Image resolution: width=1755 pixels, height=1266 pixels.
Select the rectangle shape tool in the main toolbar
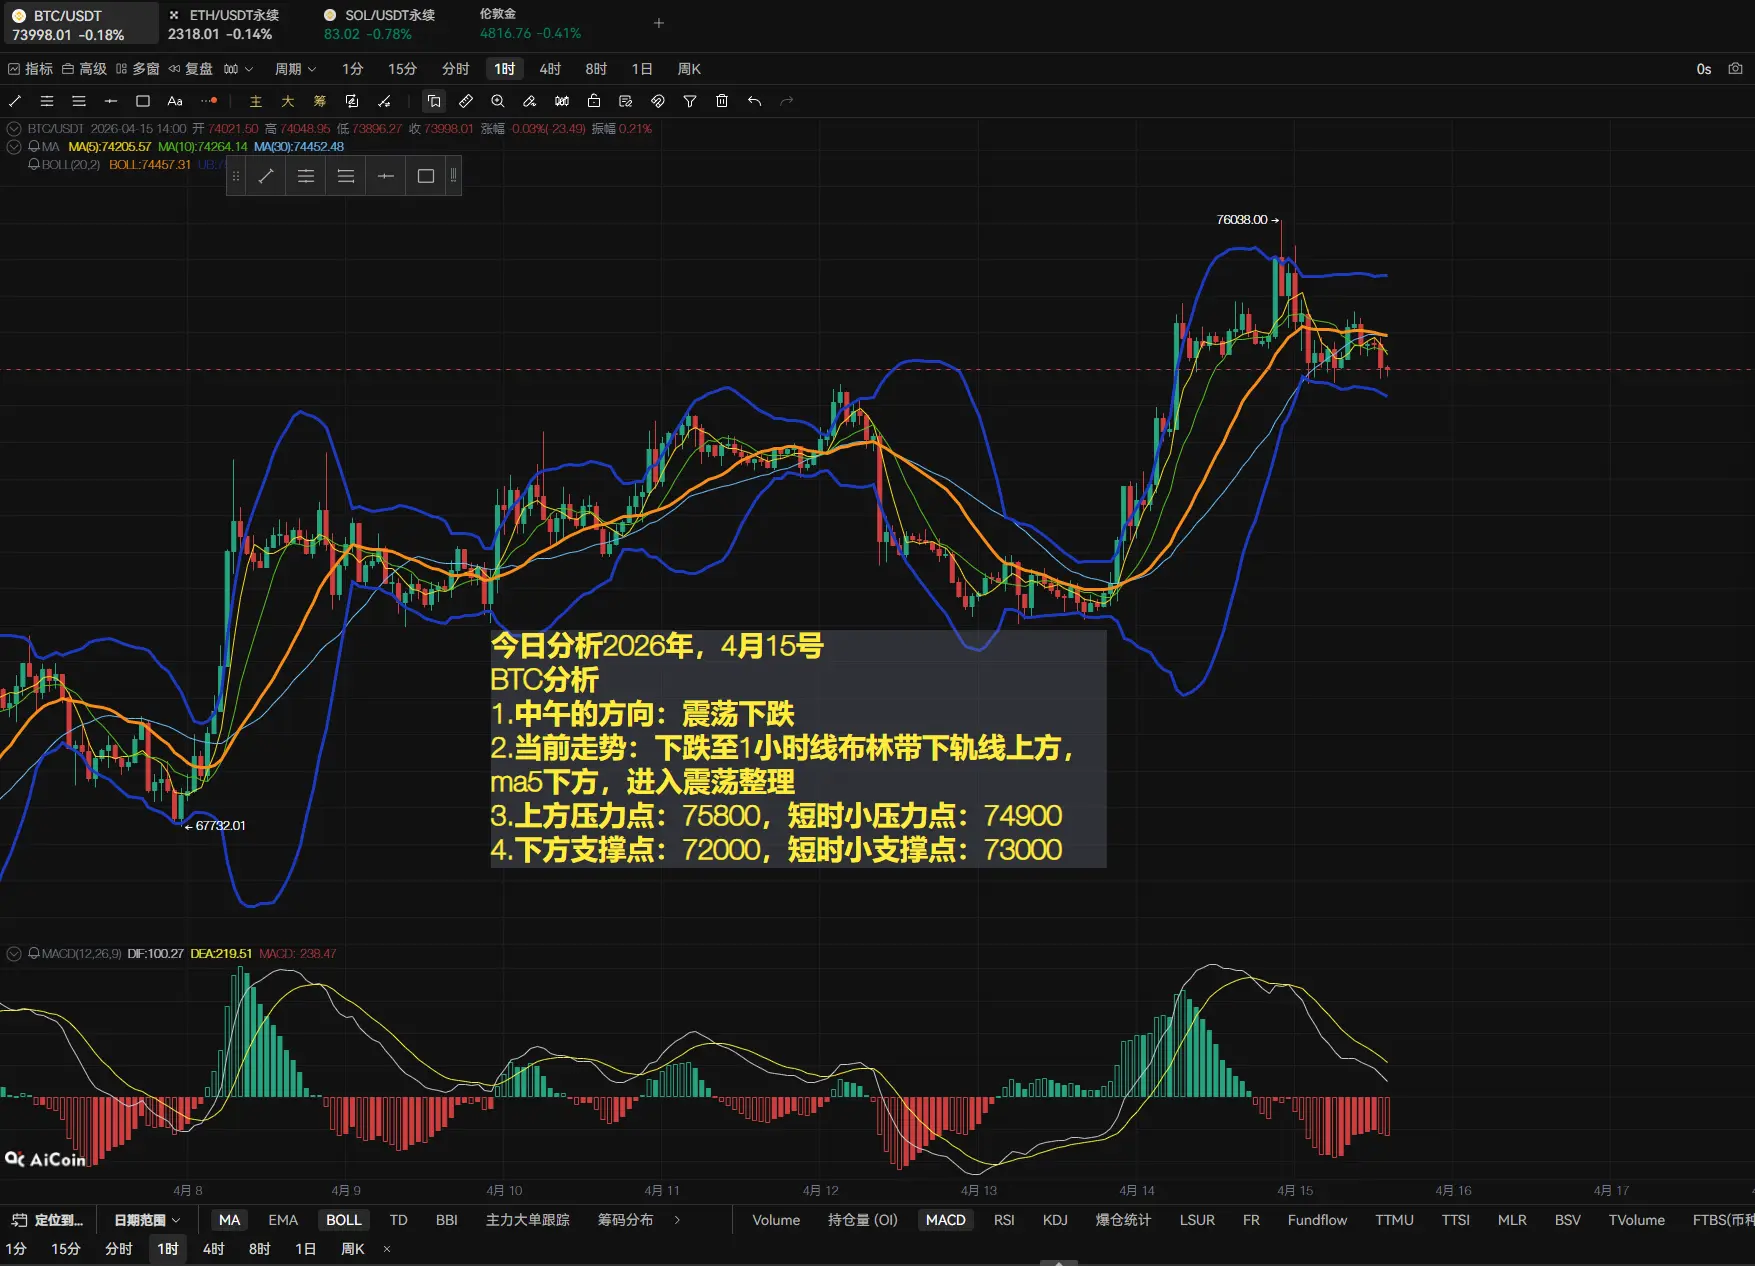pos(143,101)
